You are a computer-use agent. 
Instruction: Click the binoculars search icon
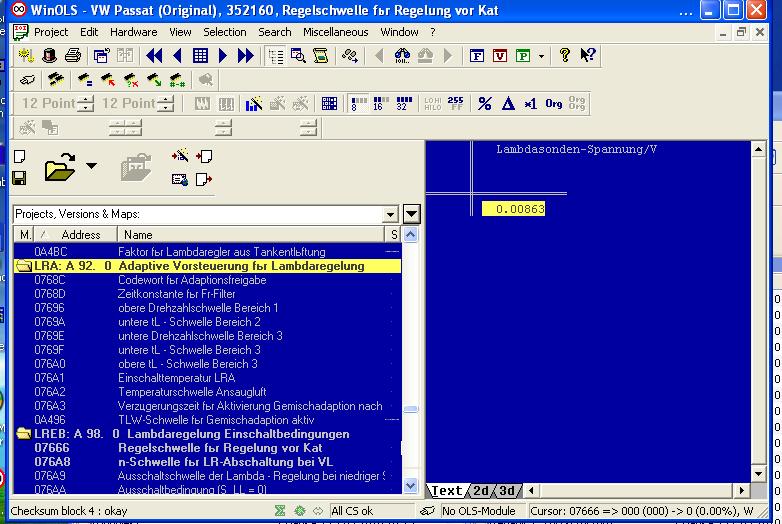[402, 55]
